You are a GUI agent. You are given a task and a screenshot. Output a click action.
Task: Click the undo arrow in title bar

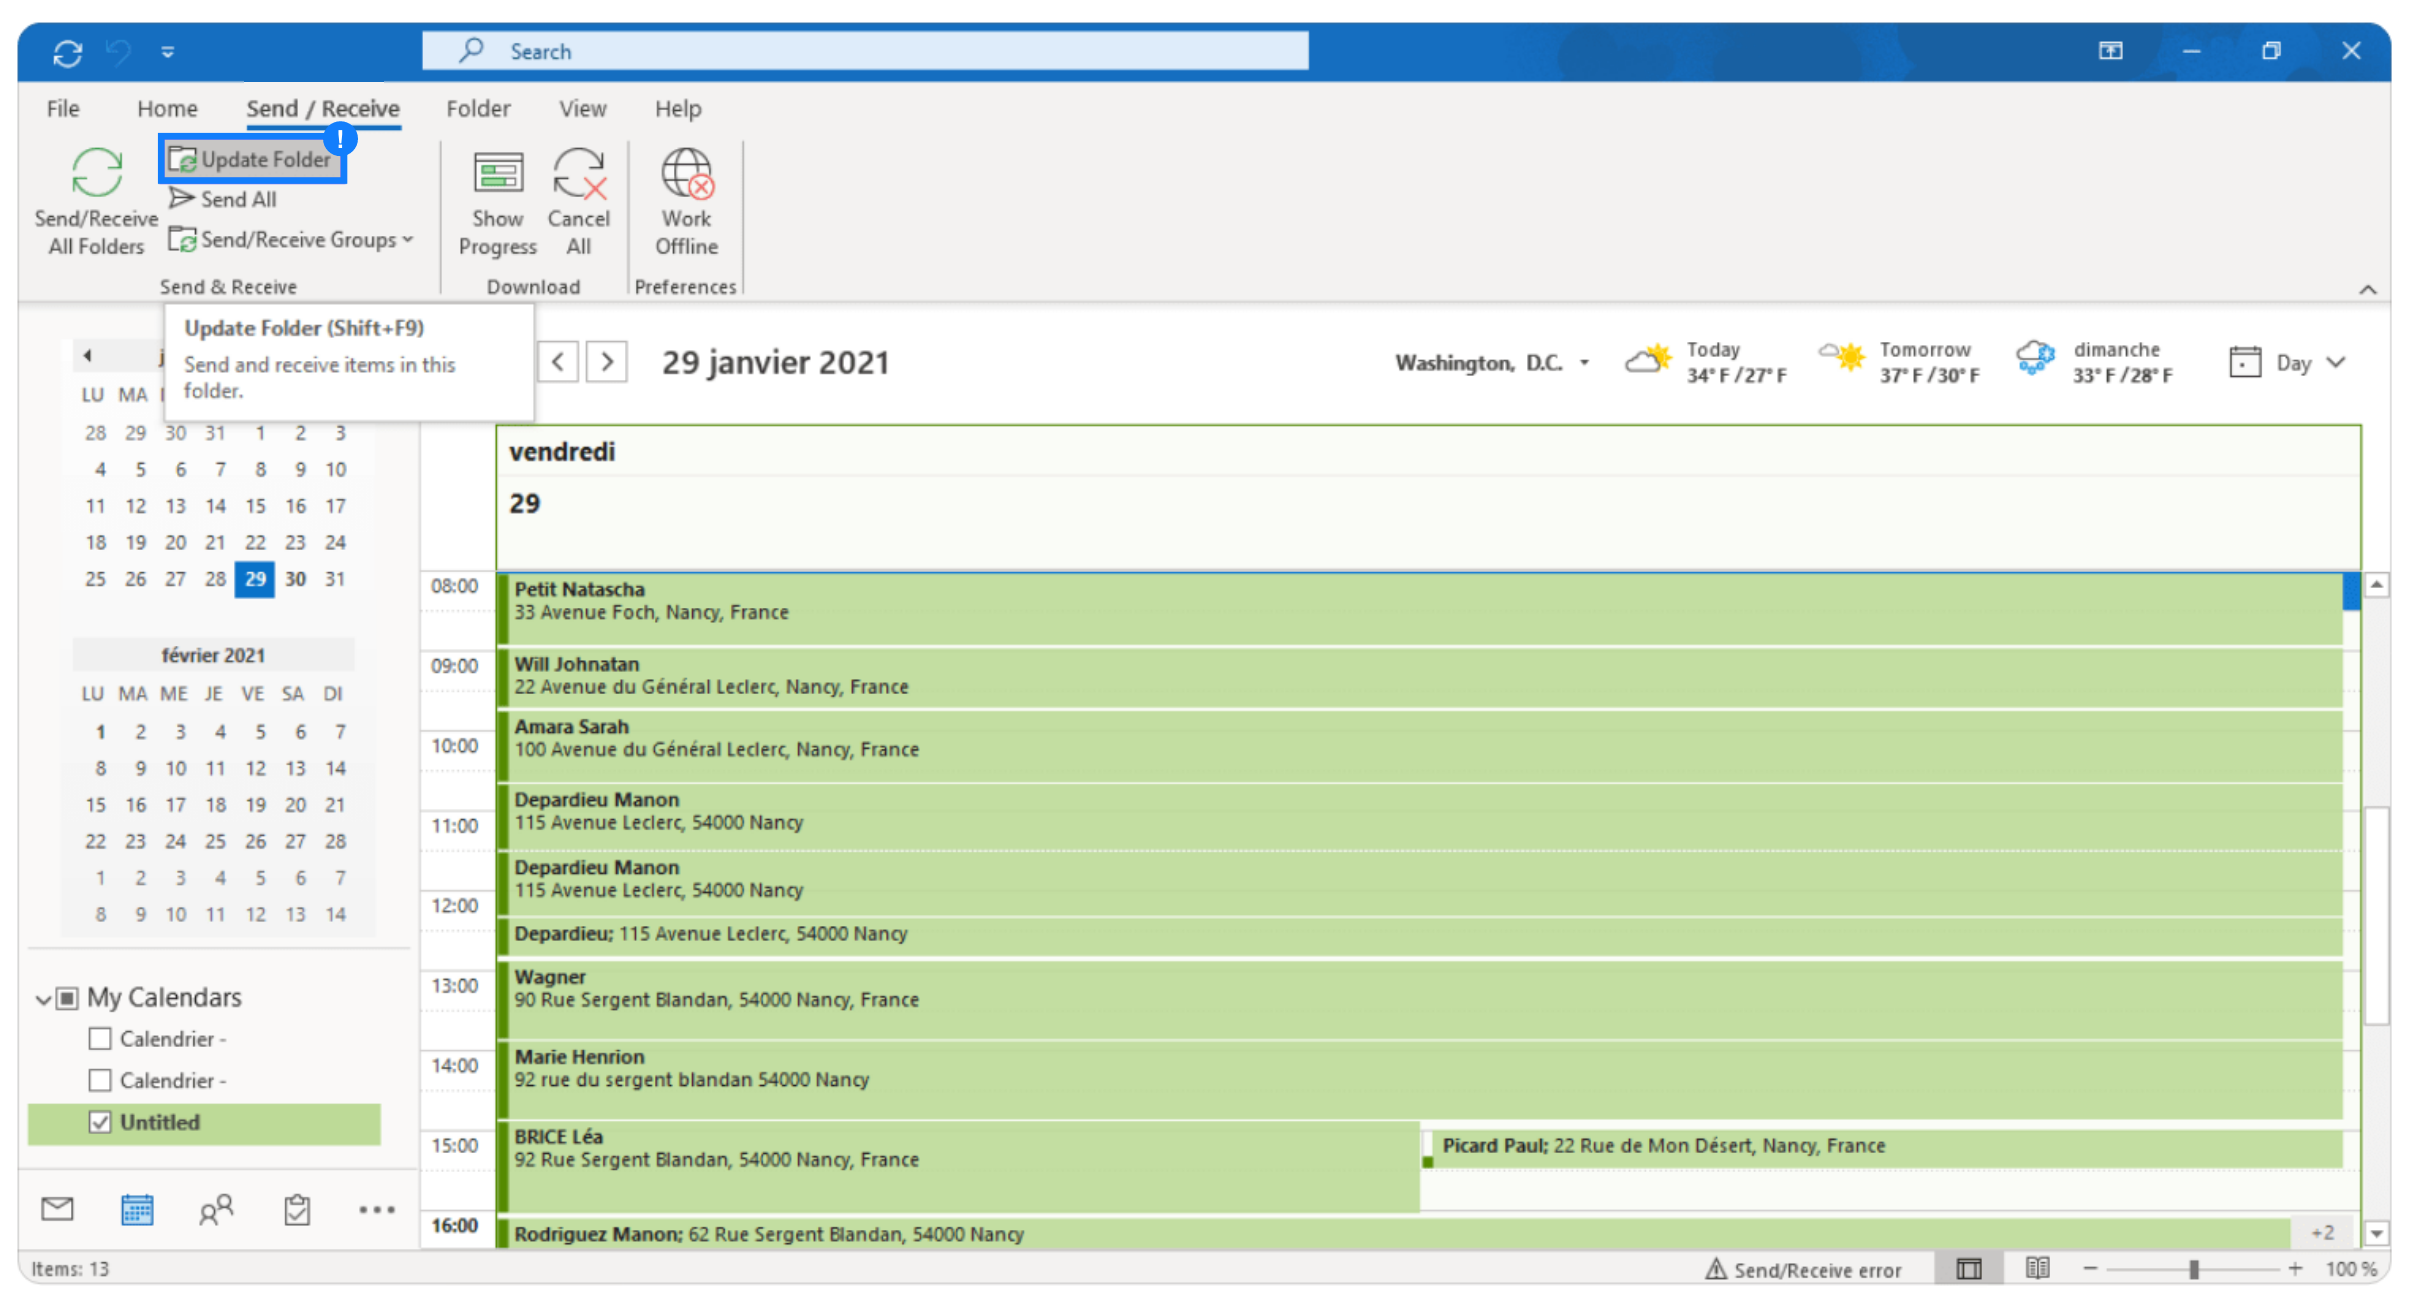pyautogui.click(x=119, y=51)
